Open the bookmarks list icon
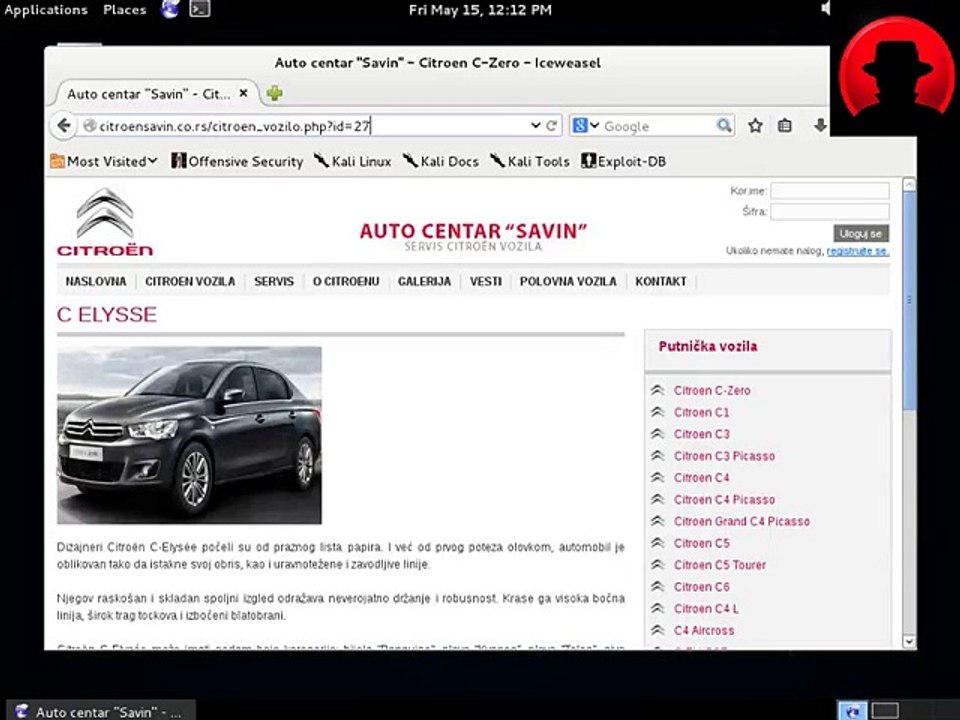 click(x=784, y=126)
